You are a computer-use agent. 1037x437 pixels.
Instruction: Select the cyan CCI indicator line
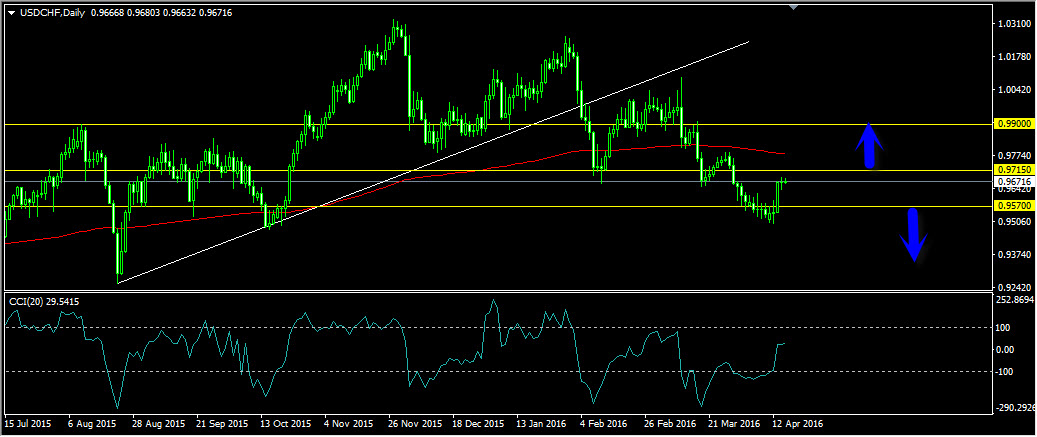pos(394,354)
